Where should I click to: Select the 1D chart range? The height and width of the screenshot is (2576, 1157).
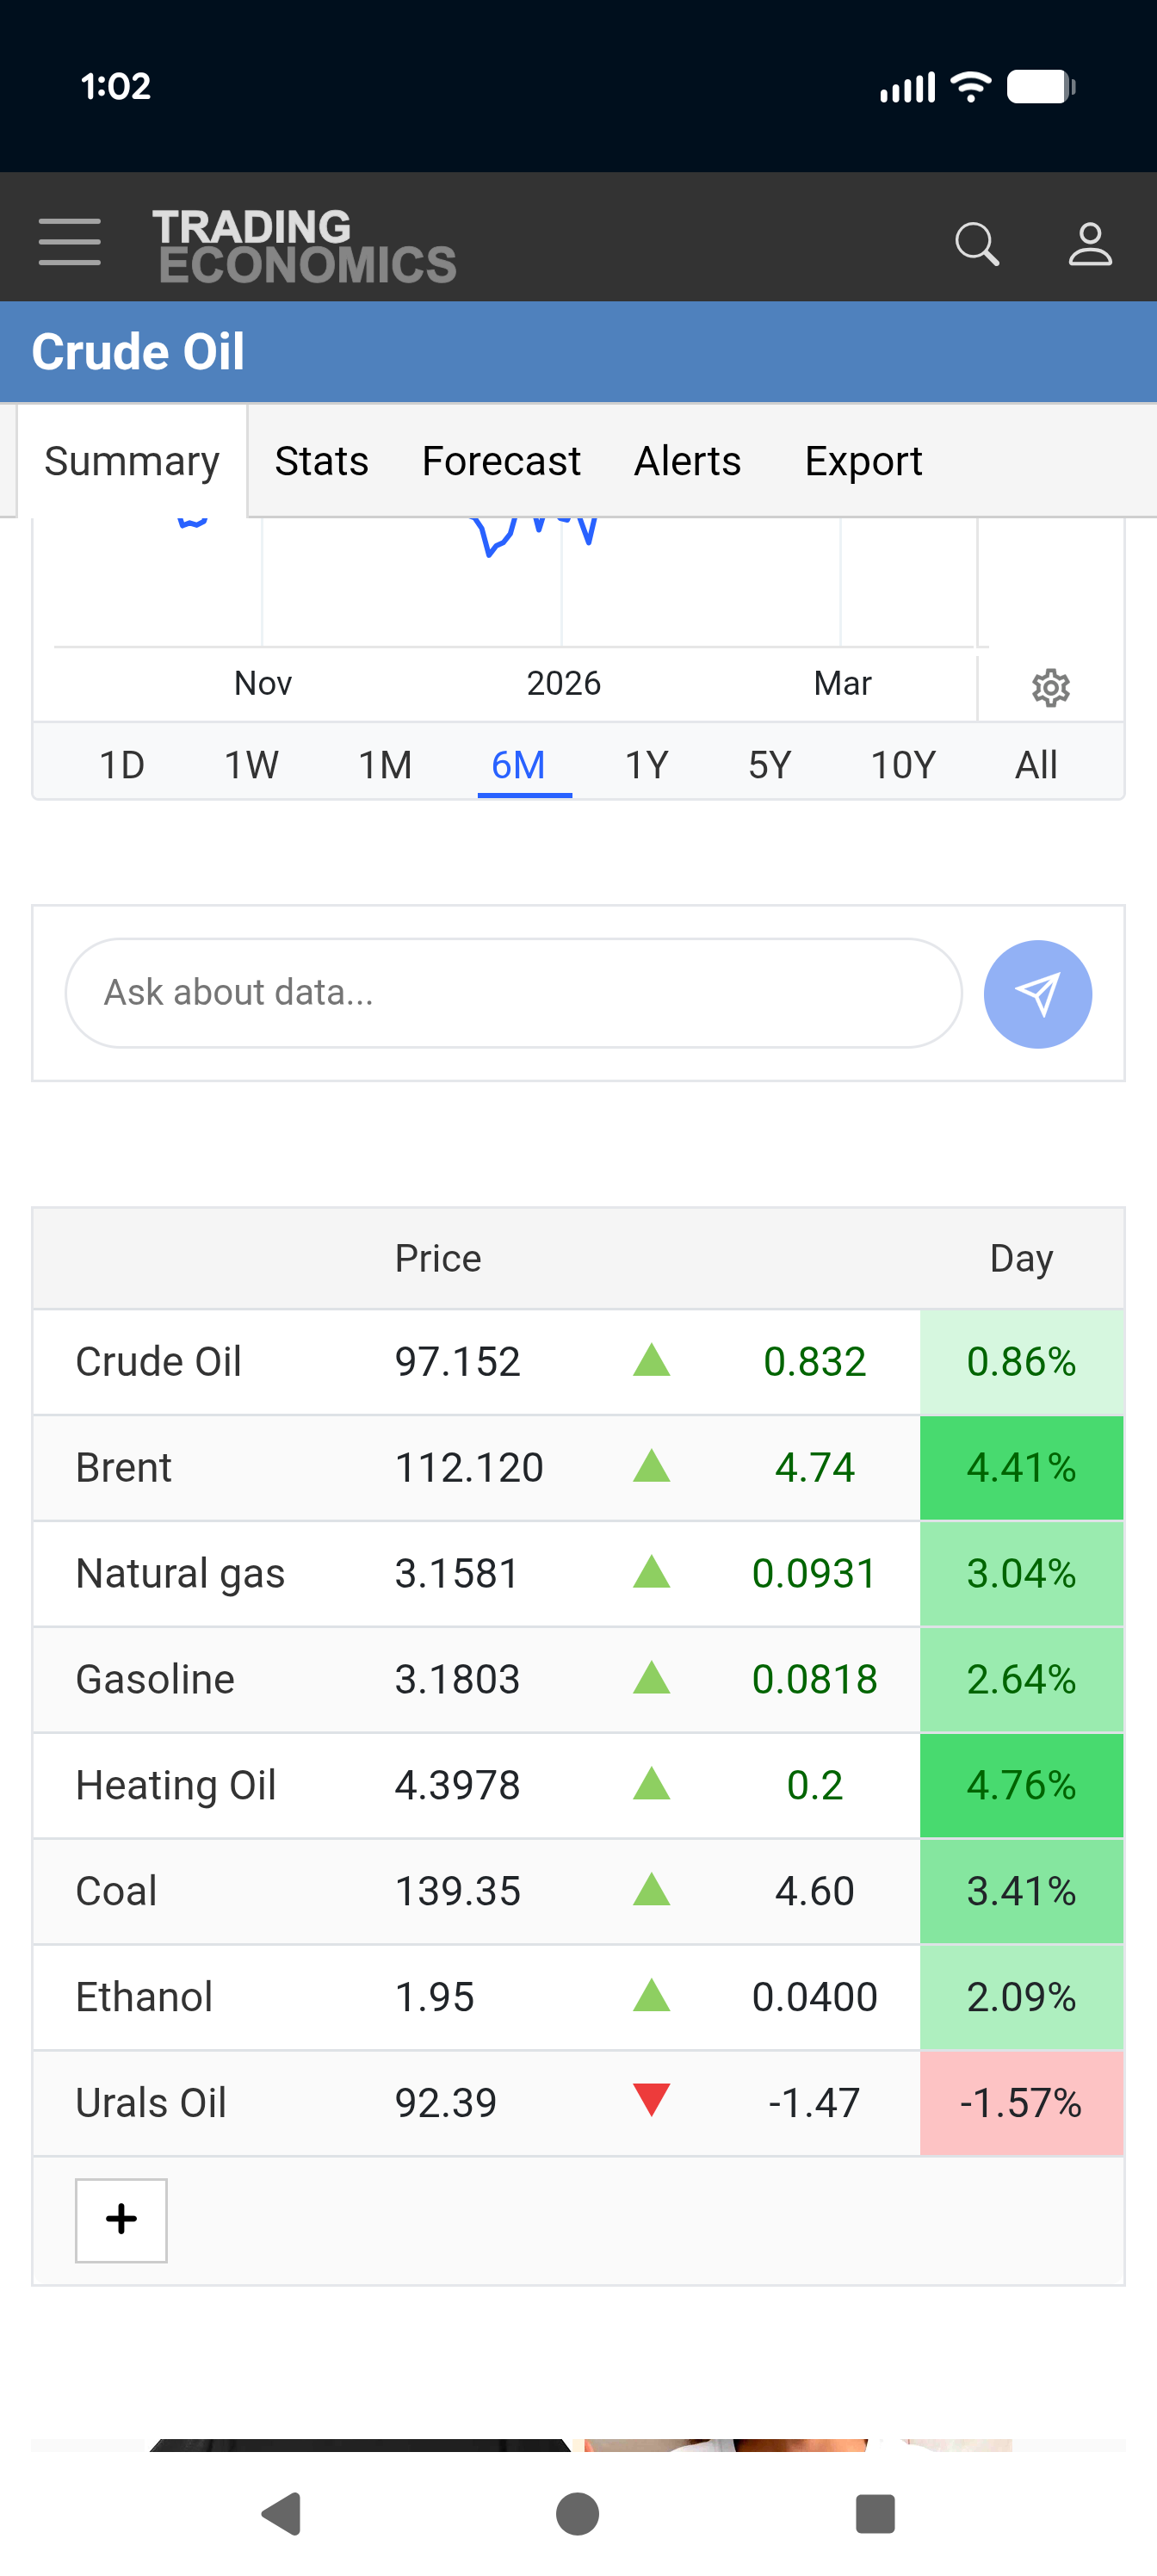122,765
